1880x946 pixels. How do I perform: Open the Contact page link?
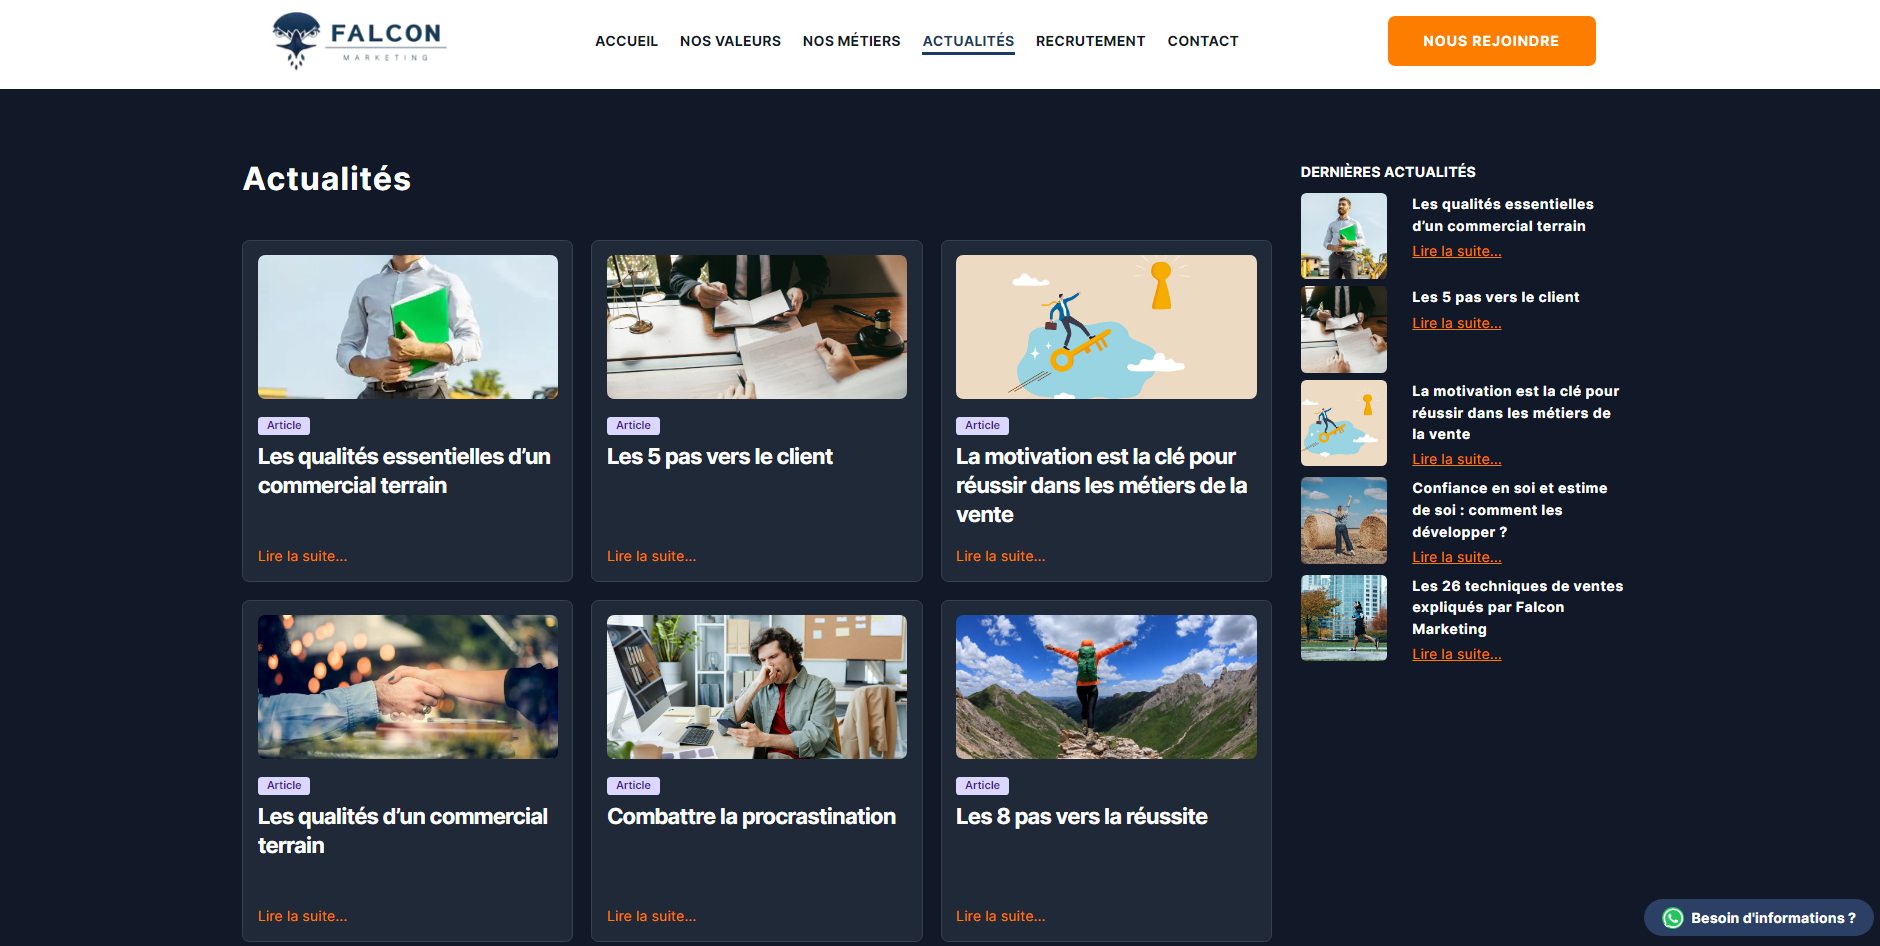1202,41
